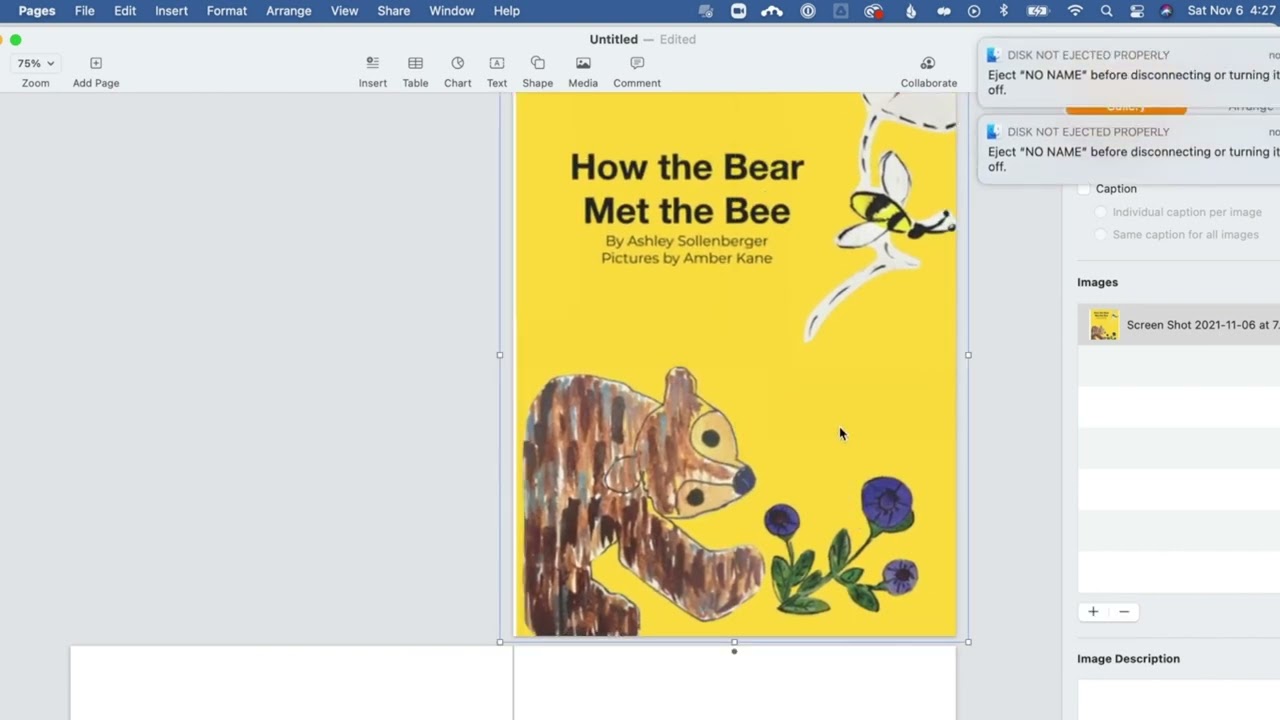Open the Share menu

point(393,11)
